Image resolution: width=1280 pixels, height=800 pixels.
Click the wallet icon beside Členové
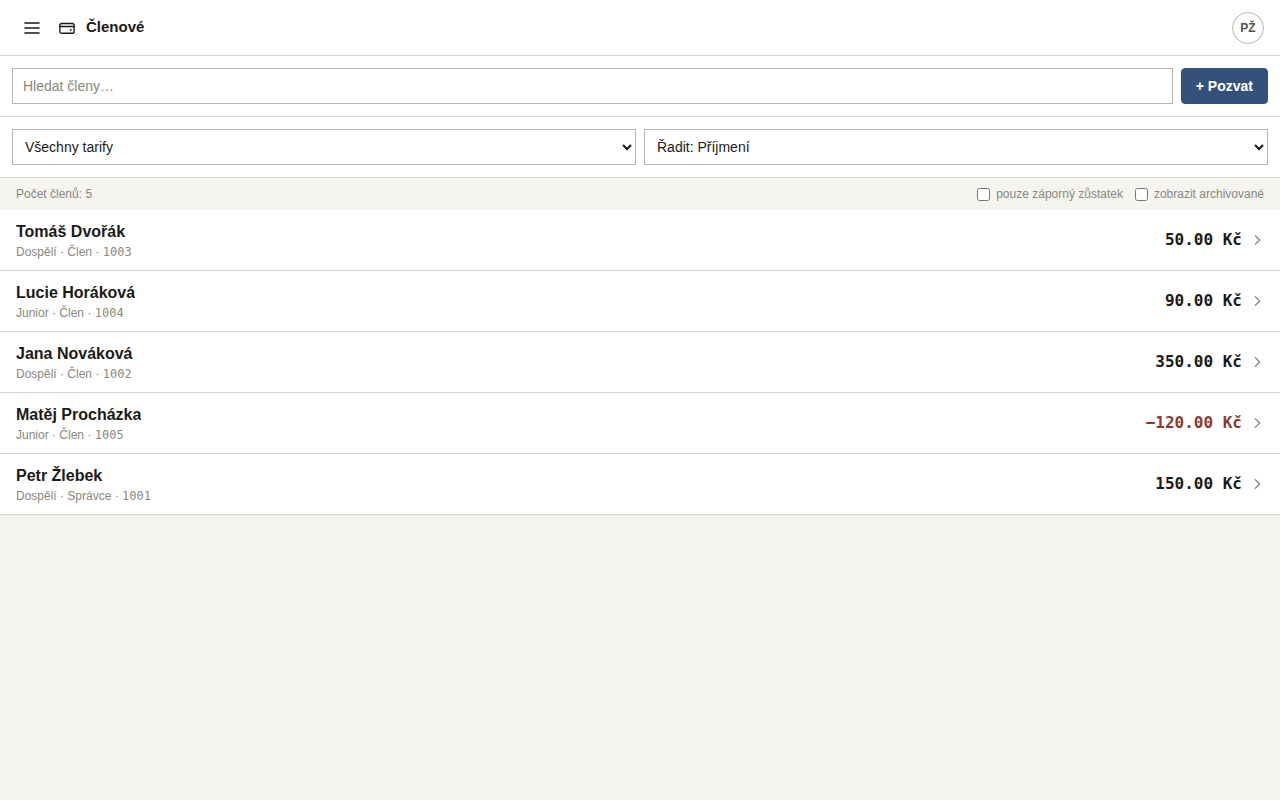(67, 28)
